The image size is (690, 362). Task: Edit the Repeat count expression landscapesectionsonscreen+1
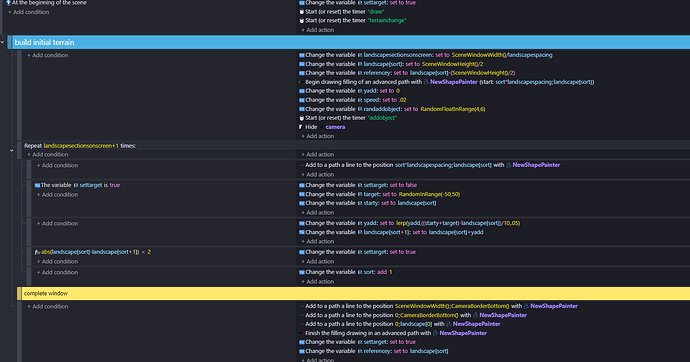tap(81, 146)
